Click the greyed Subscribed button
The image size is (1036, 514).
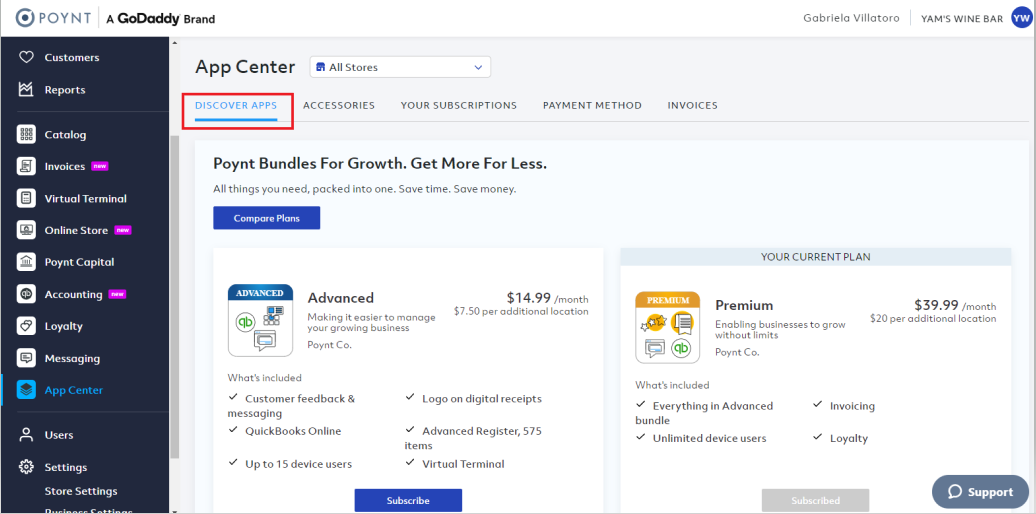(815, 500)
